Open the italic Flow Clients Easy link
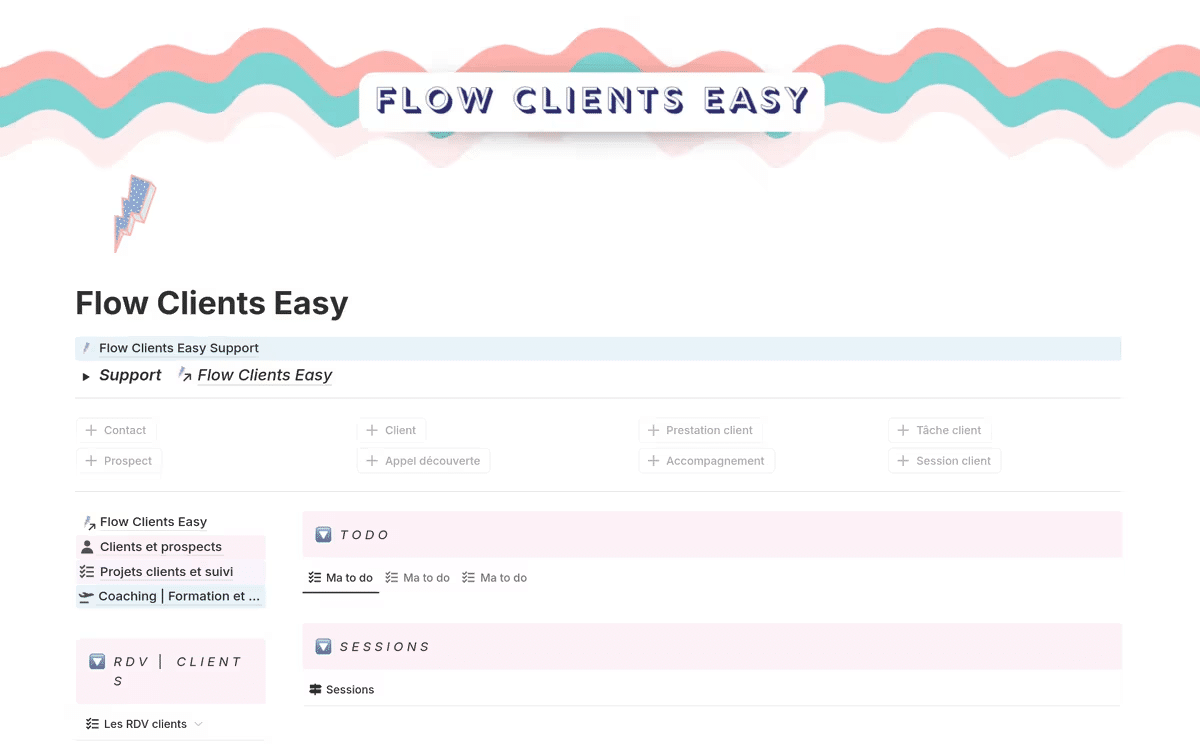This screenshot has height=749, width=1200. (x=265, y=375)
